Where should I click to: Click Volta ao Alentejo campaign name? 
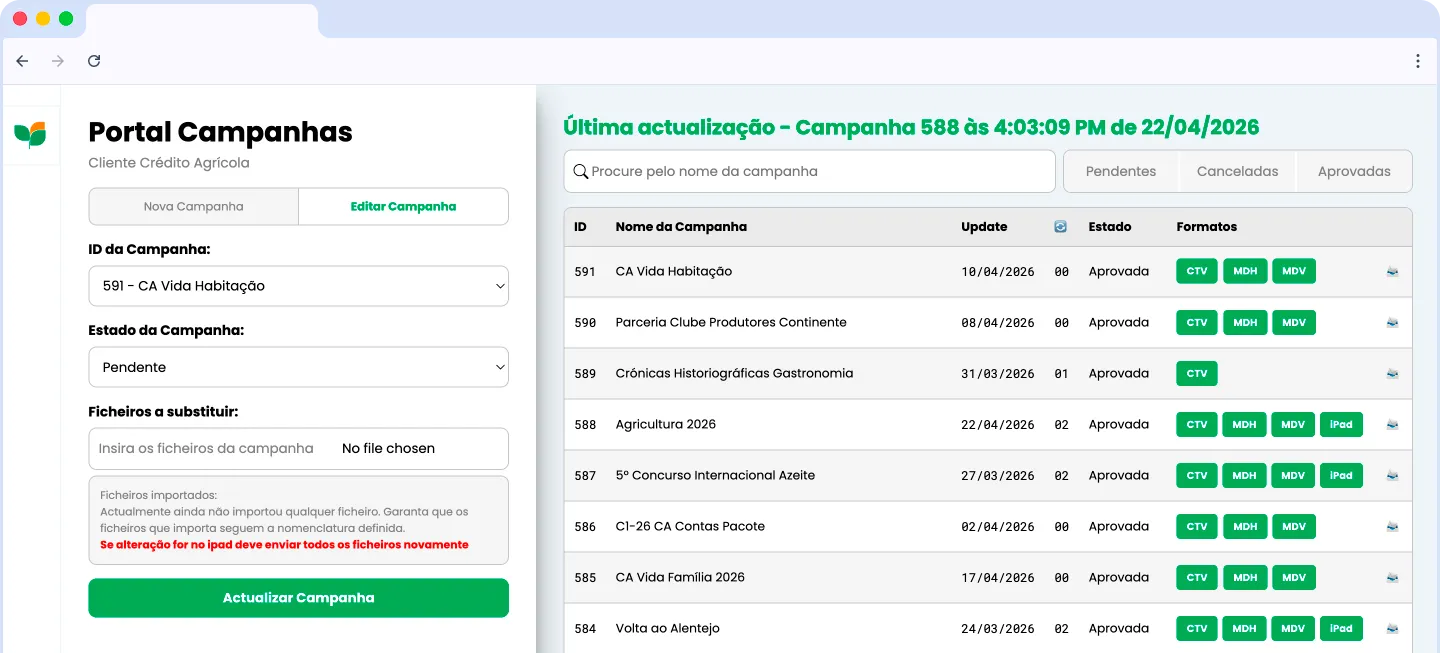coord(668,629)
